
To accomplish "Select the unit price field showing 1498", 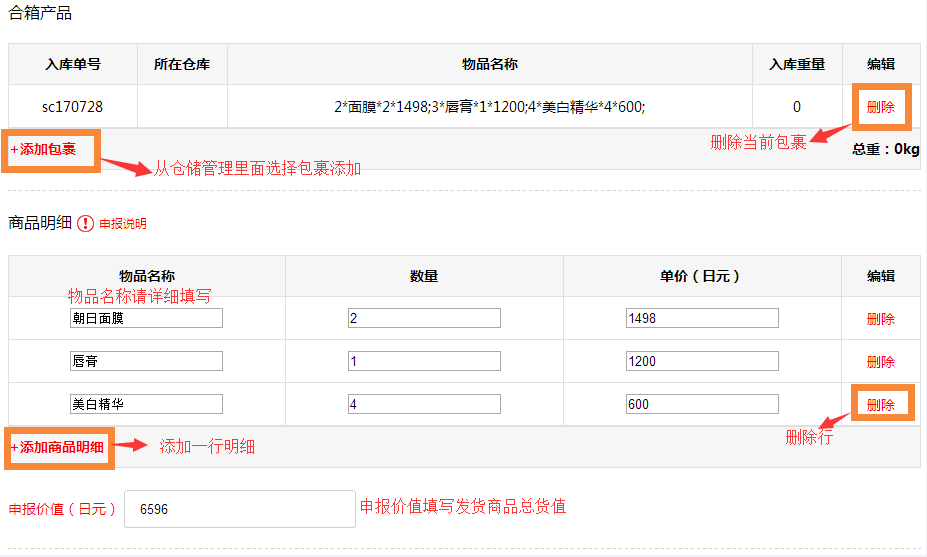I will [x=701, y=318].
